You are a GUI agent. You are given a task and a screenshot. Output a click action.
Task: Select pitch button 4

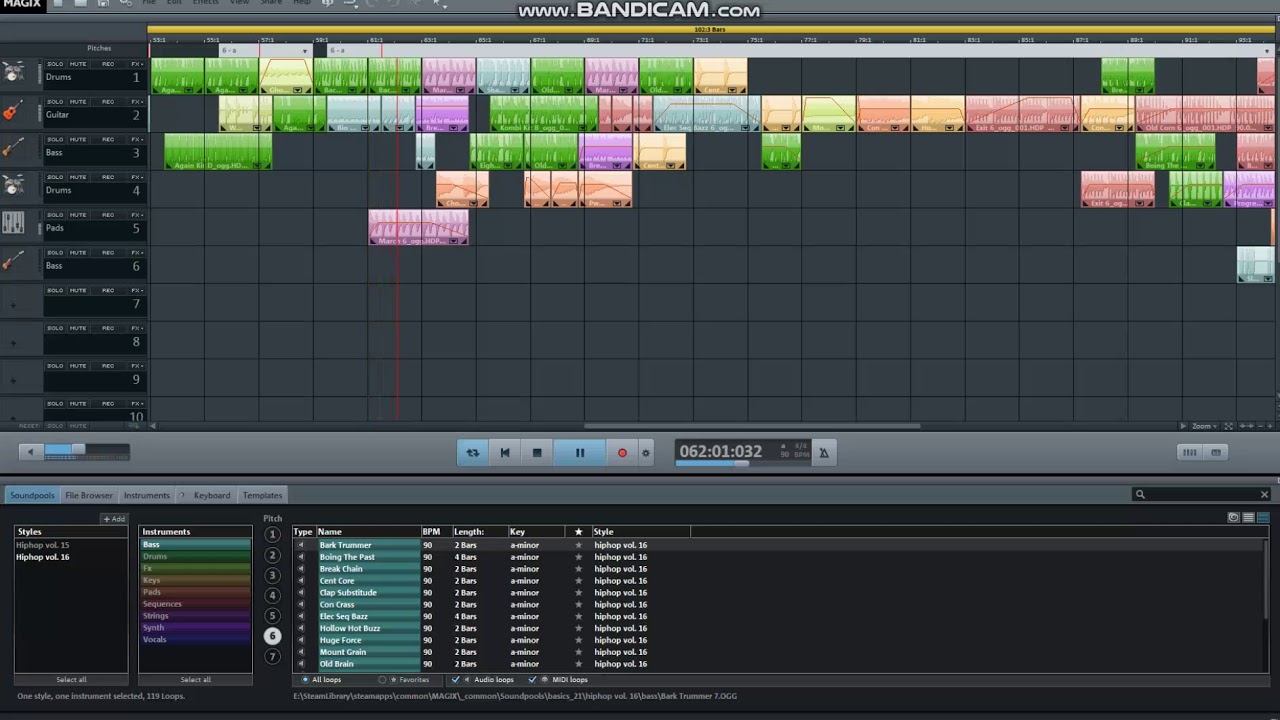(x=272, y=596)
